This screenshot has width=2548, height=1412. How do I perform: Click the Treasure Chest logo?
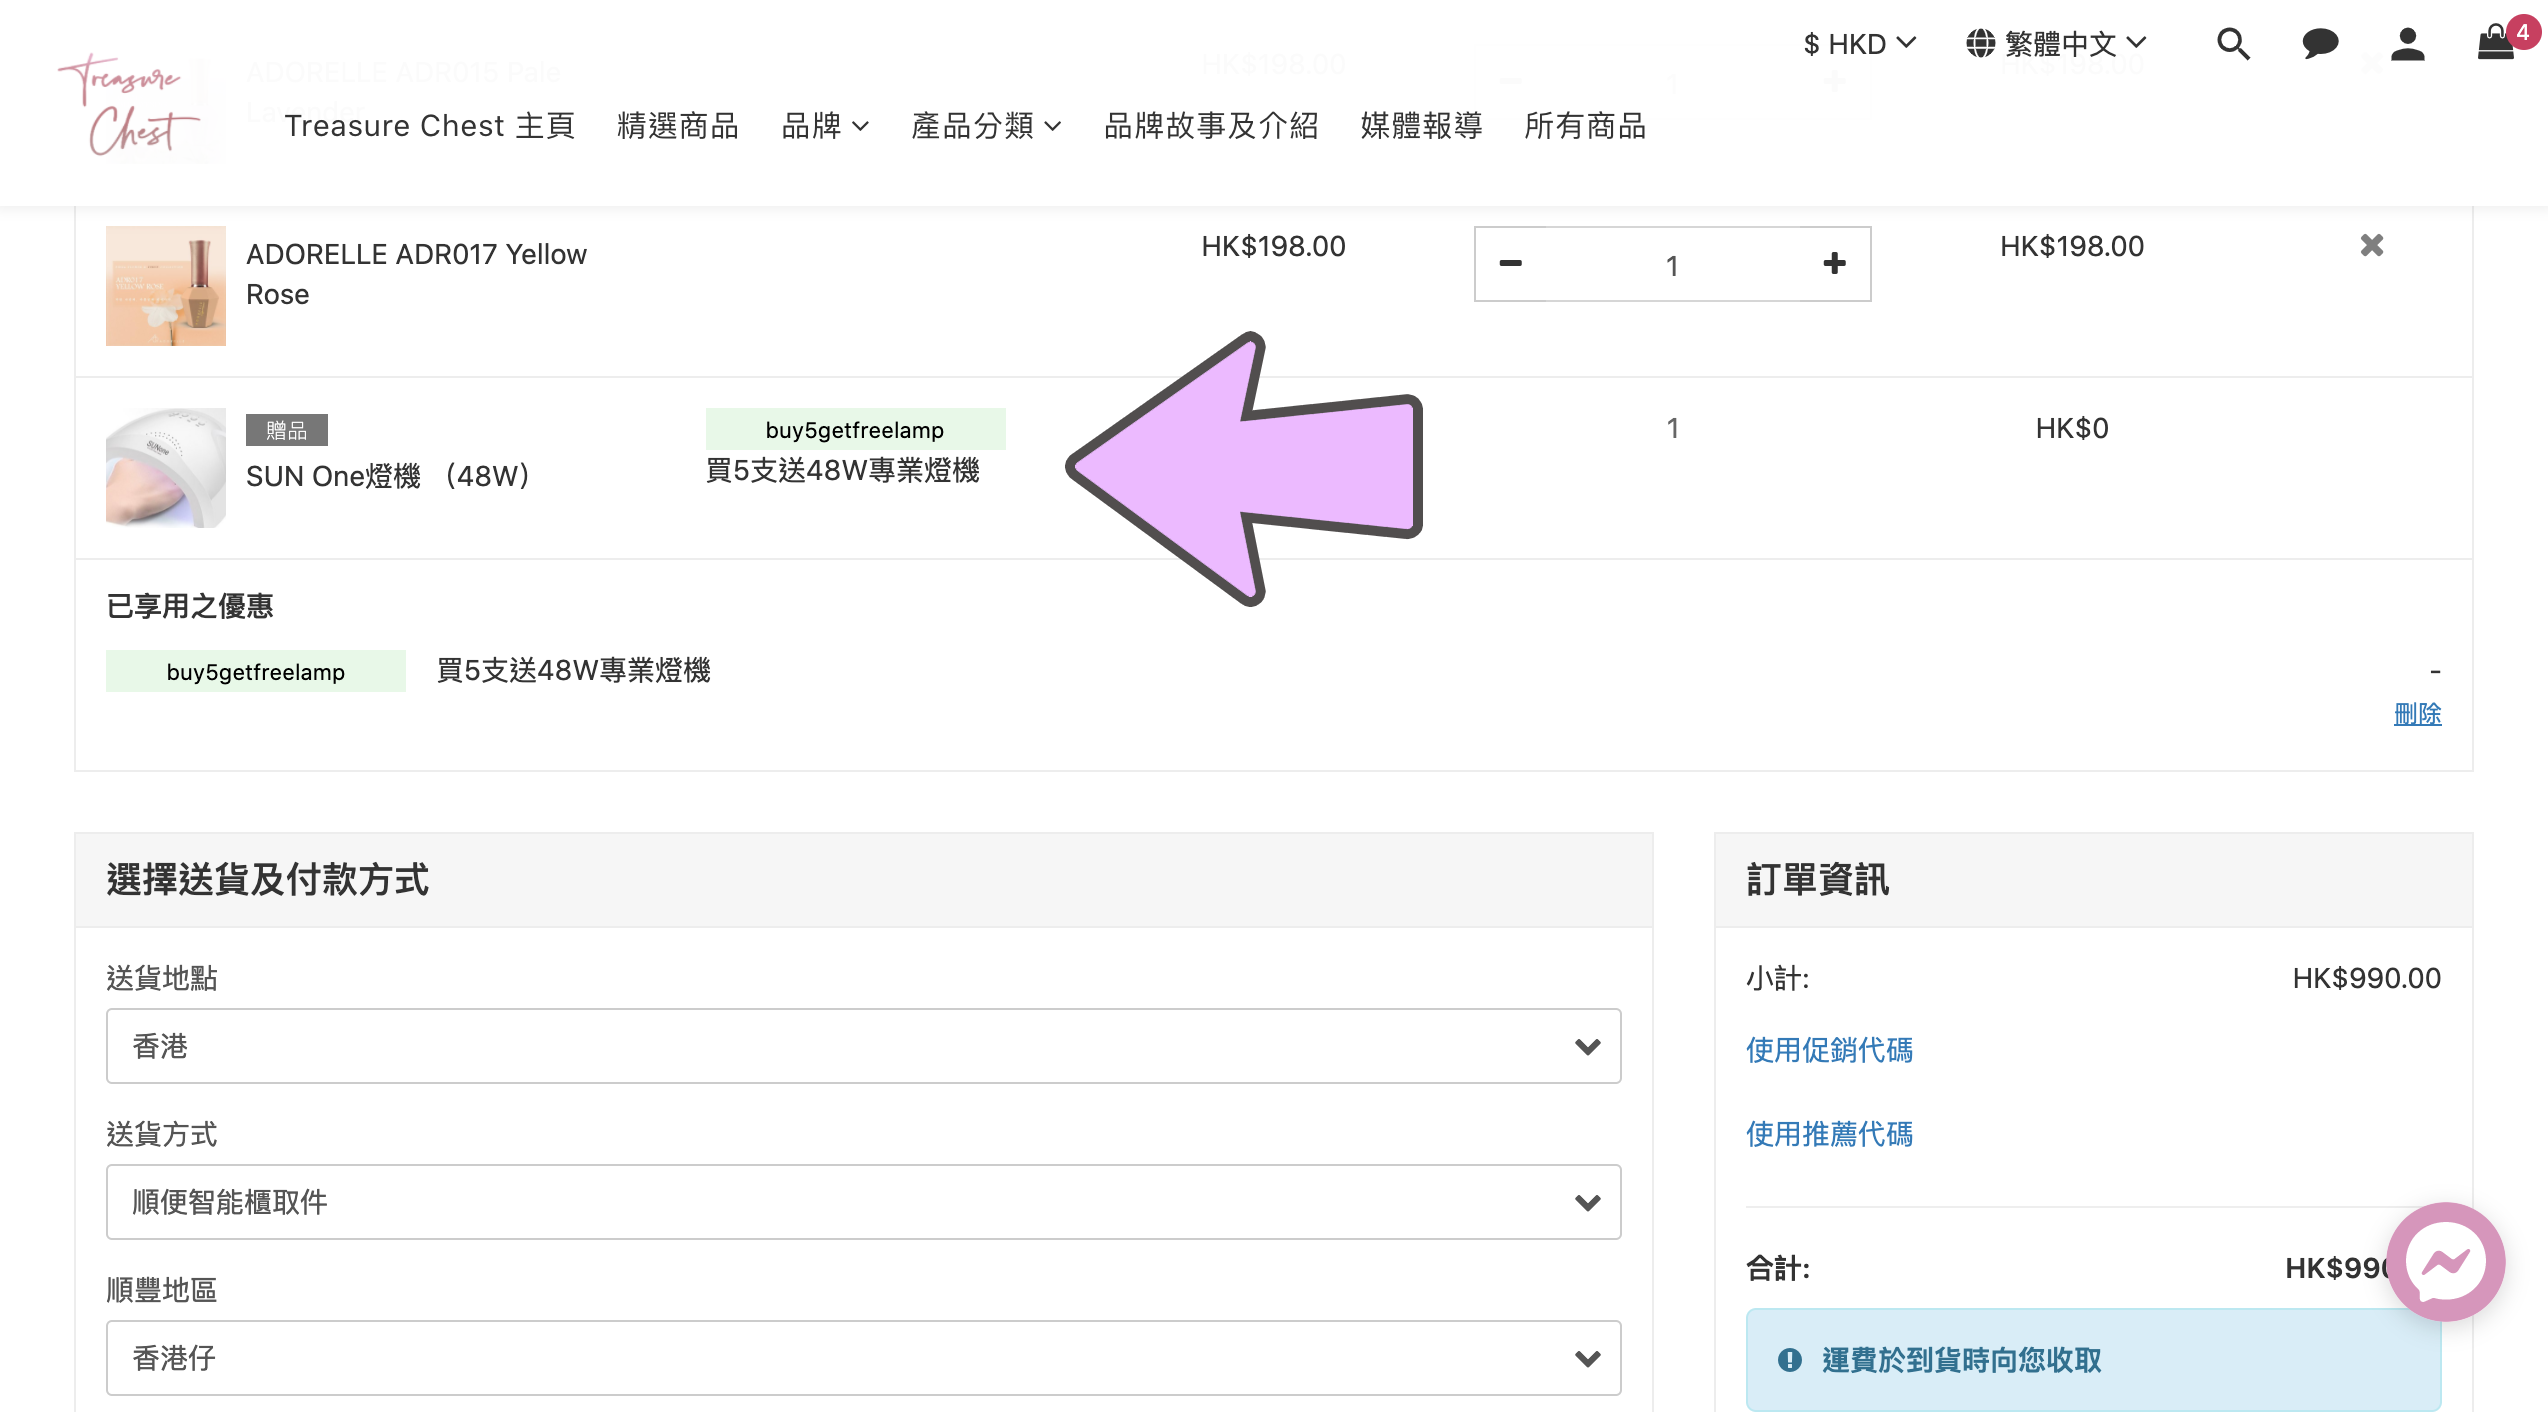[x=130, y=104]
